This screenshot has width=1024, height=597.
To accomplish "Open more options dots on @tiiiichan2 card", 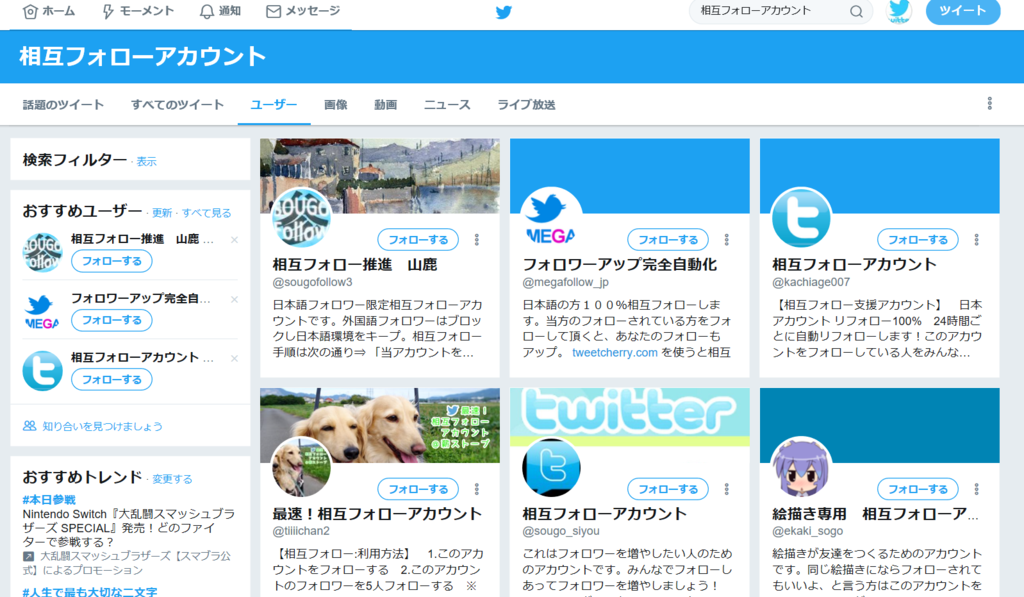I will [477, 489].
